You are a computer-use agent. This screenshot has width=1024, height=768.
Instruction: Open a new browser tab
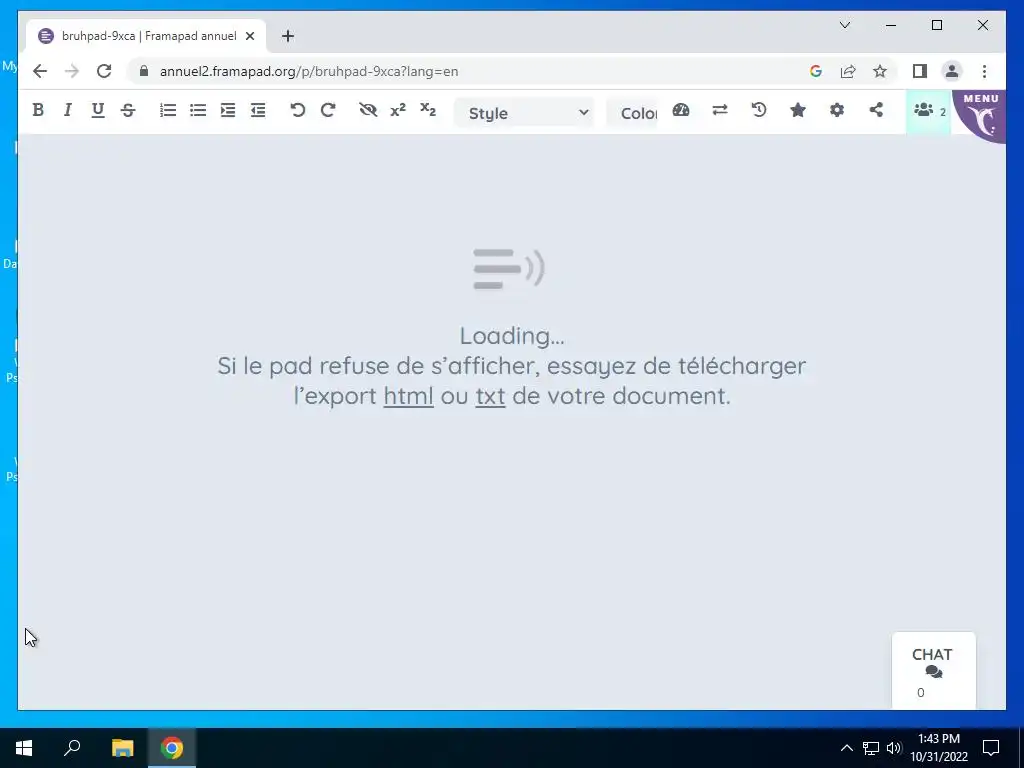coord(288,36)
